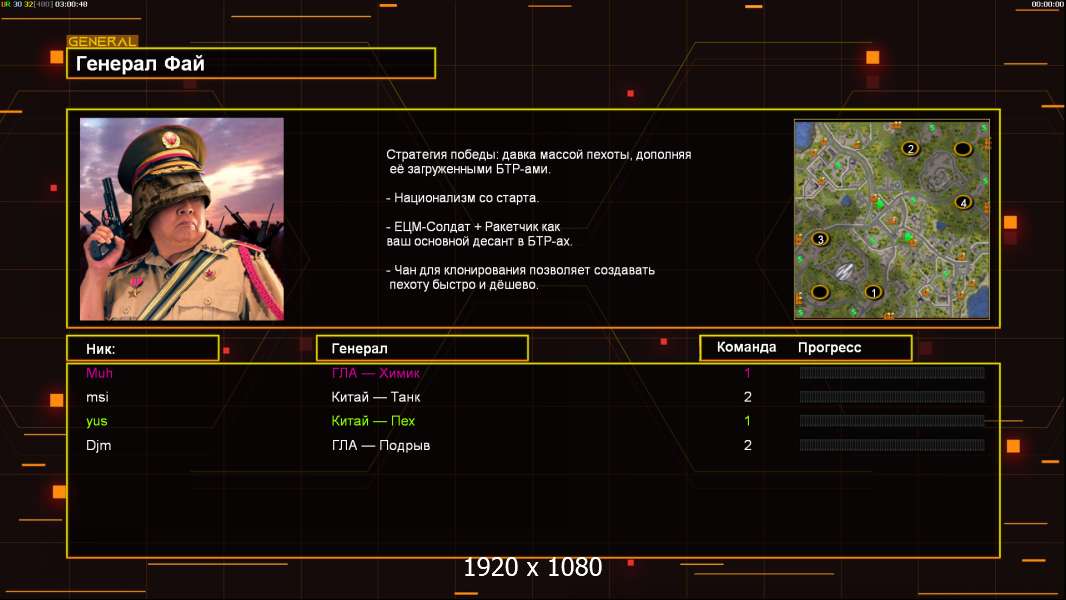Click the 'Ник:' column header

[143, 349]
